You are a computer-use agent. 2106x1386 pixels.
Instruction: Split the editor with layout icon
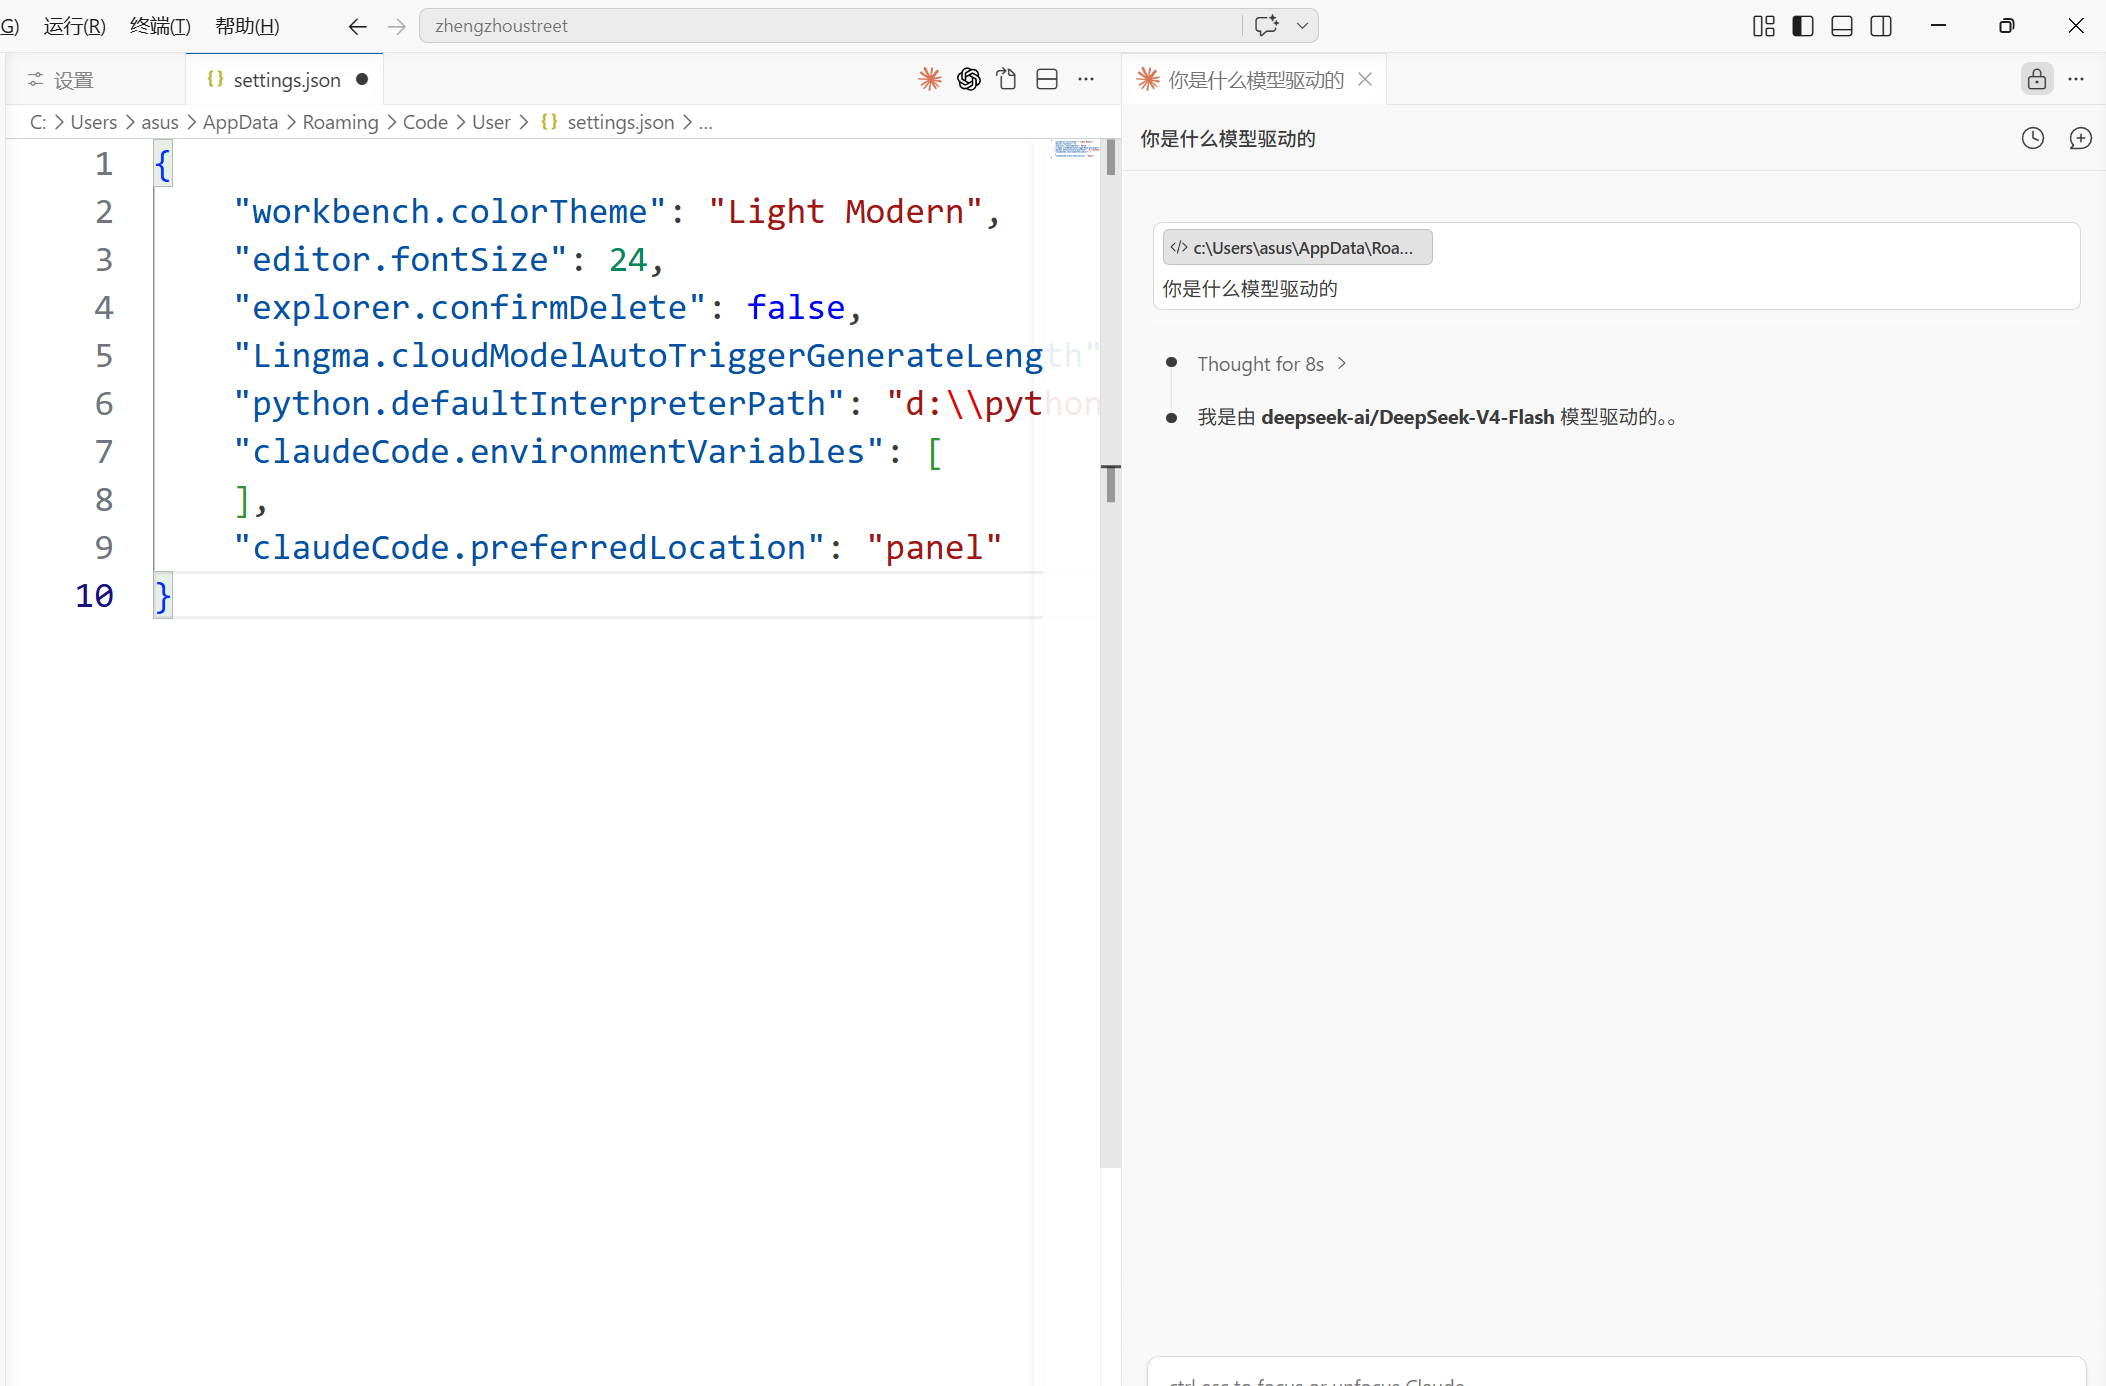(x=1047, y=79)
